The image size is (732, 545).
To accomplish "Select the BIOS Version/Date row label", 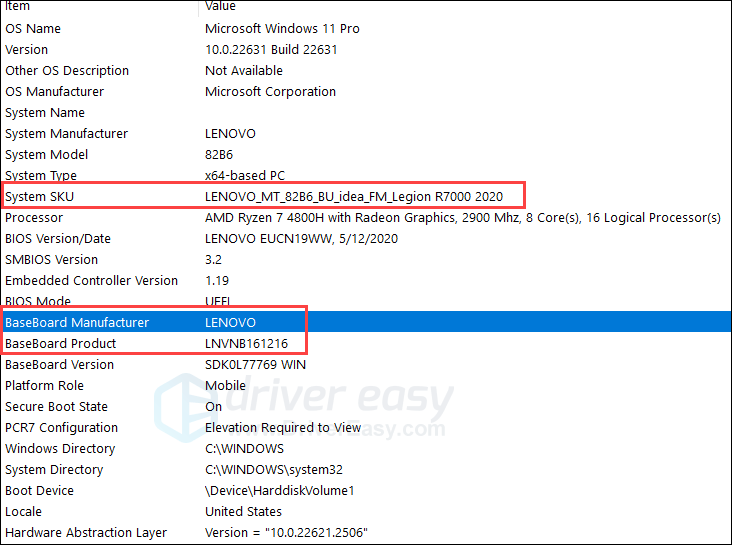I will (x=58, y=239).
